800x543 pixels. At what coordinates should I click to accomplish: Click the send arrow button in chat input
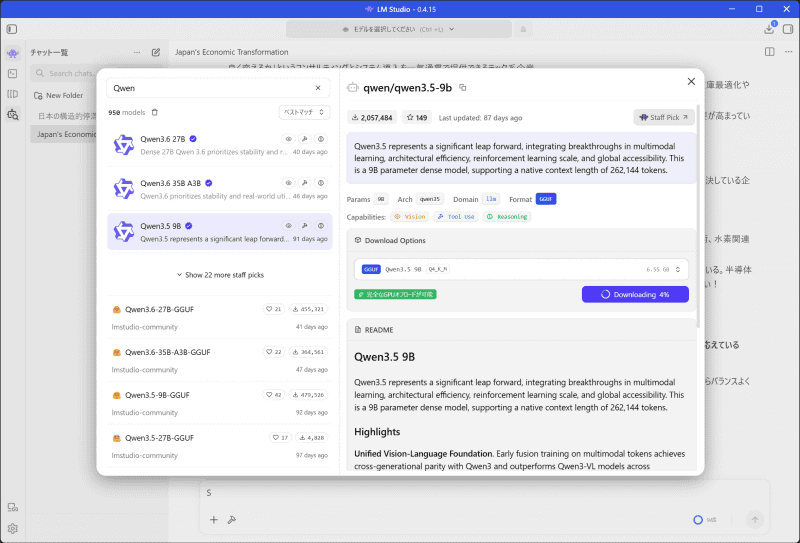pyautogui.click(x=755, y=520)
